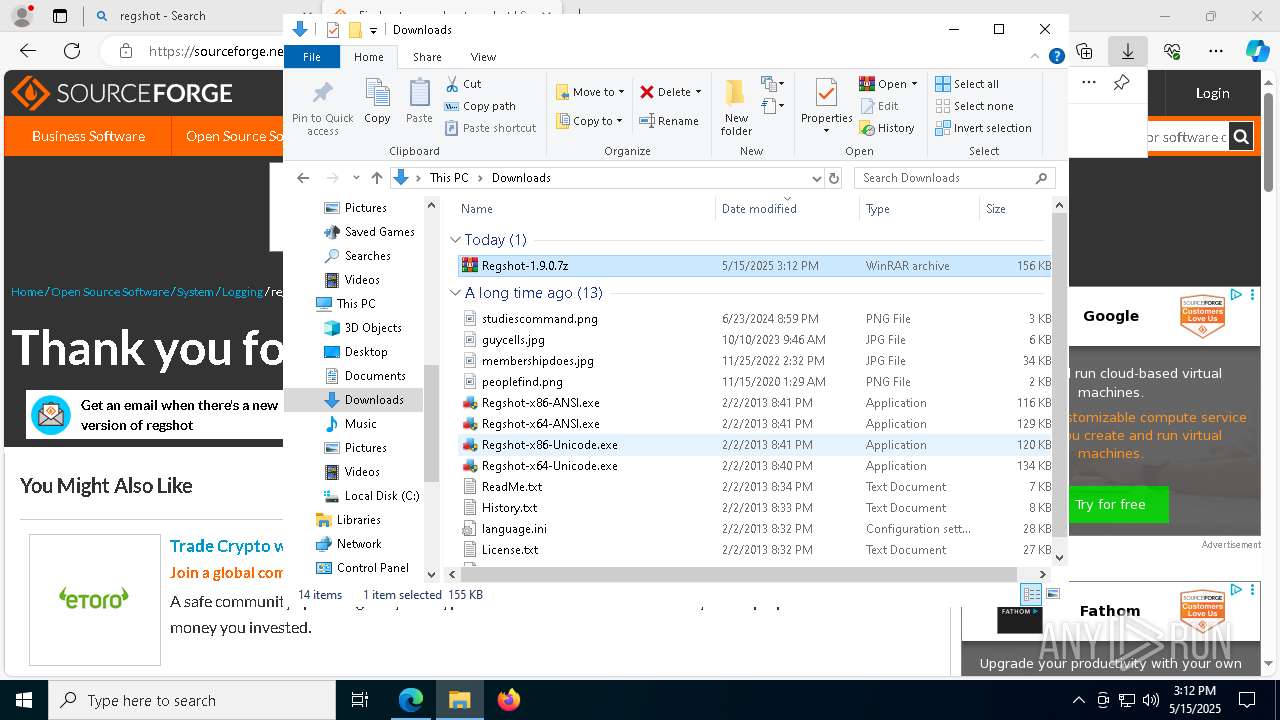Go up one folder level

pos(376,178)
